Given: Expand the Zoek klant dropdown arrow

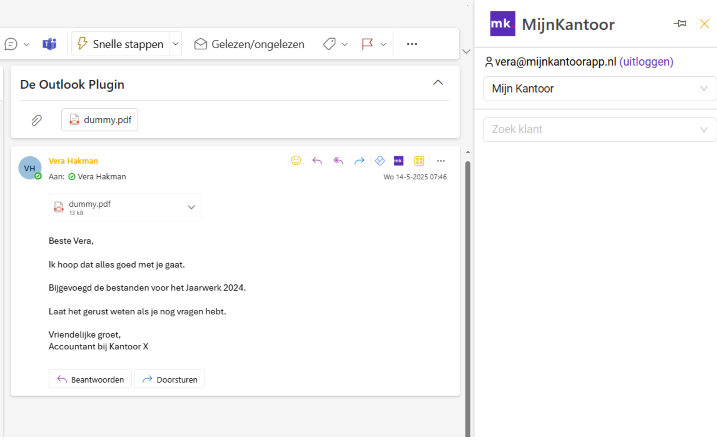Looking at the screenshot, I should (704, 129).
